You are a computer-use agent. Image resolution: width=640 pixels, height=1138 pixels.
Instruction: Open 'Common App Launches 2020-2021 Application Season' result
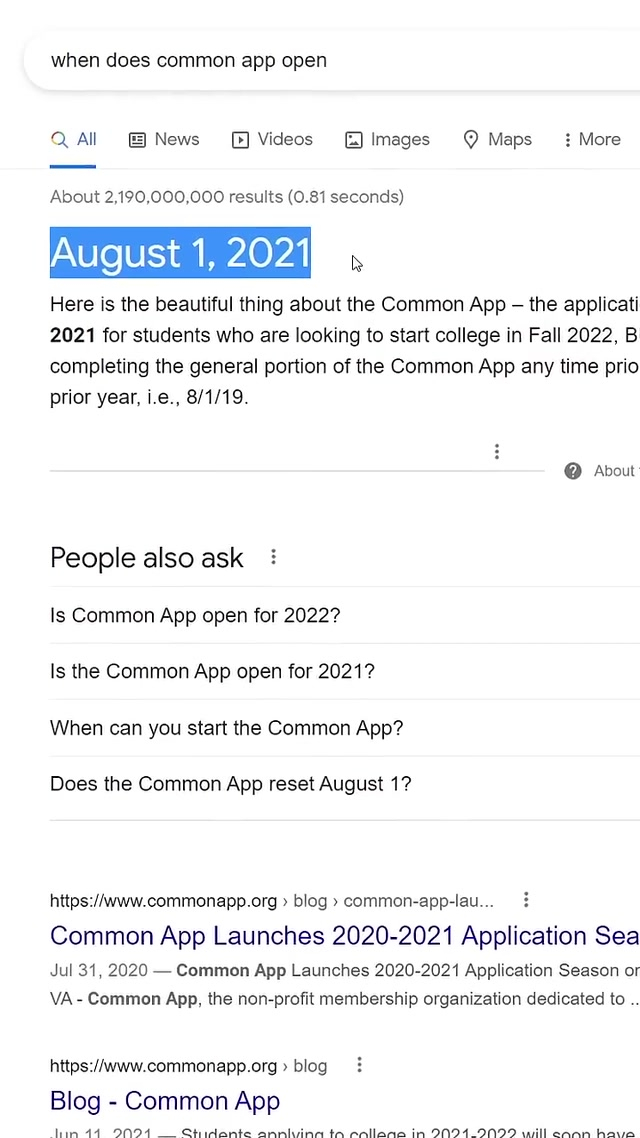(345, 936)
